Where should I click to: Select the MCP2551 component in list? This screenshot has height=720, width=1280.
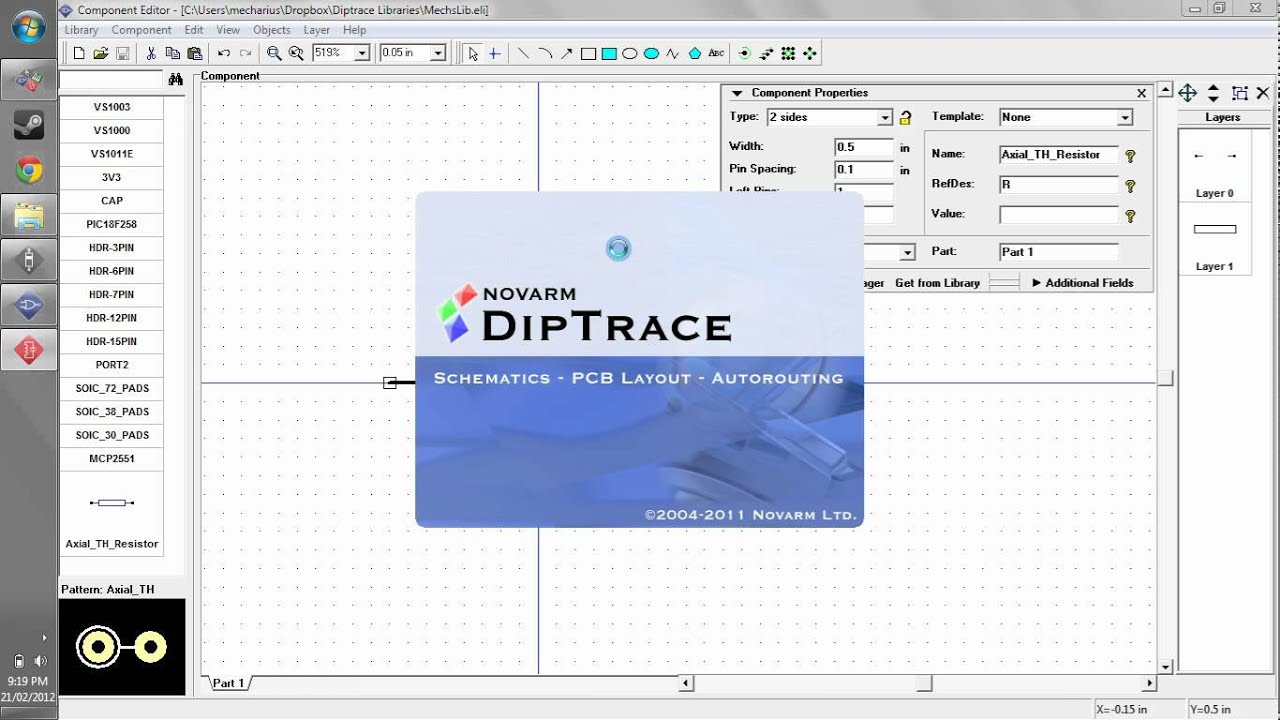pyautogui.click(x=111, y=458)
